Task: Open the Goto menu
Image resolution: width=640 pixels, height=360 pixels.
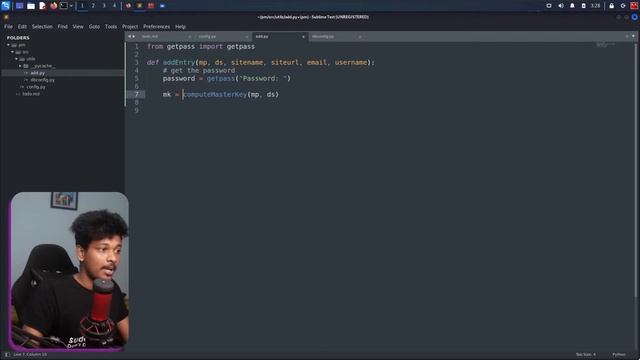Action: pyautogui.click(x=94, y=27)
